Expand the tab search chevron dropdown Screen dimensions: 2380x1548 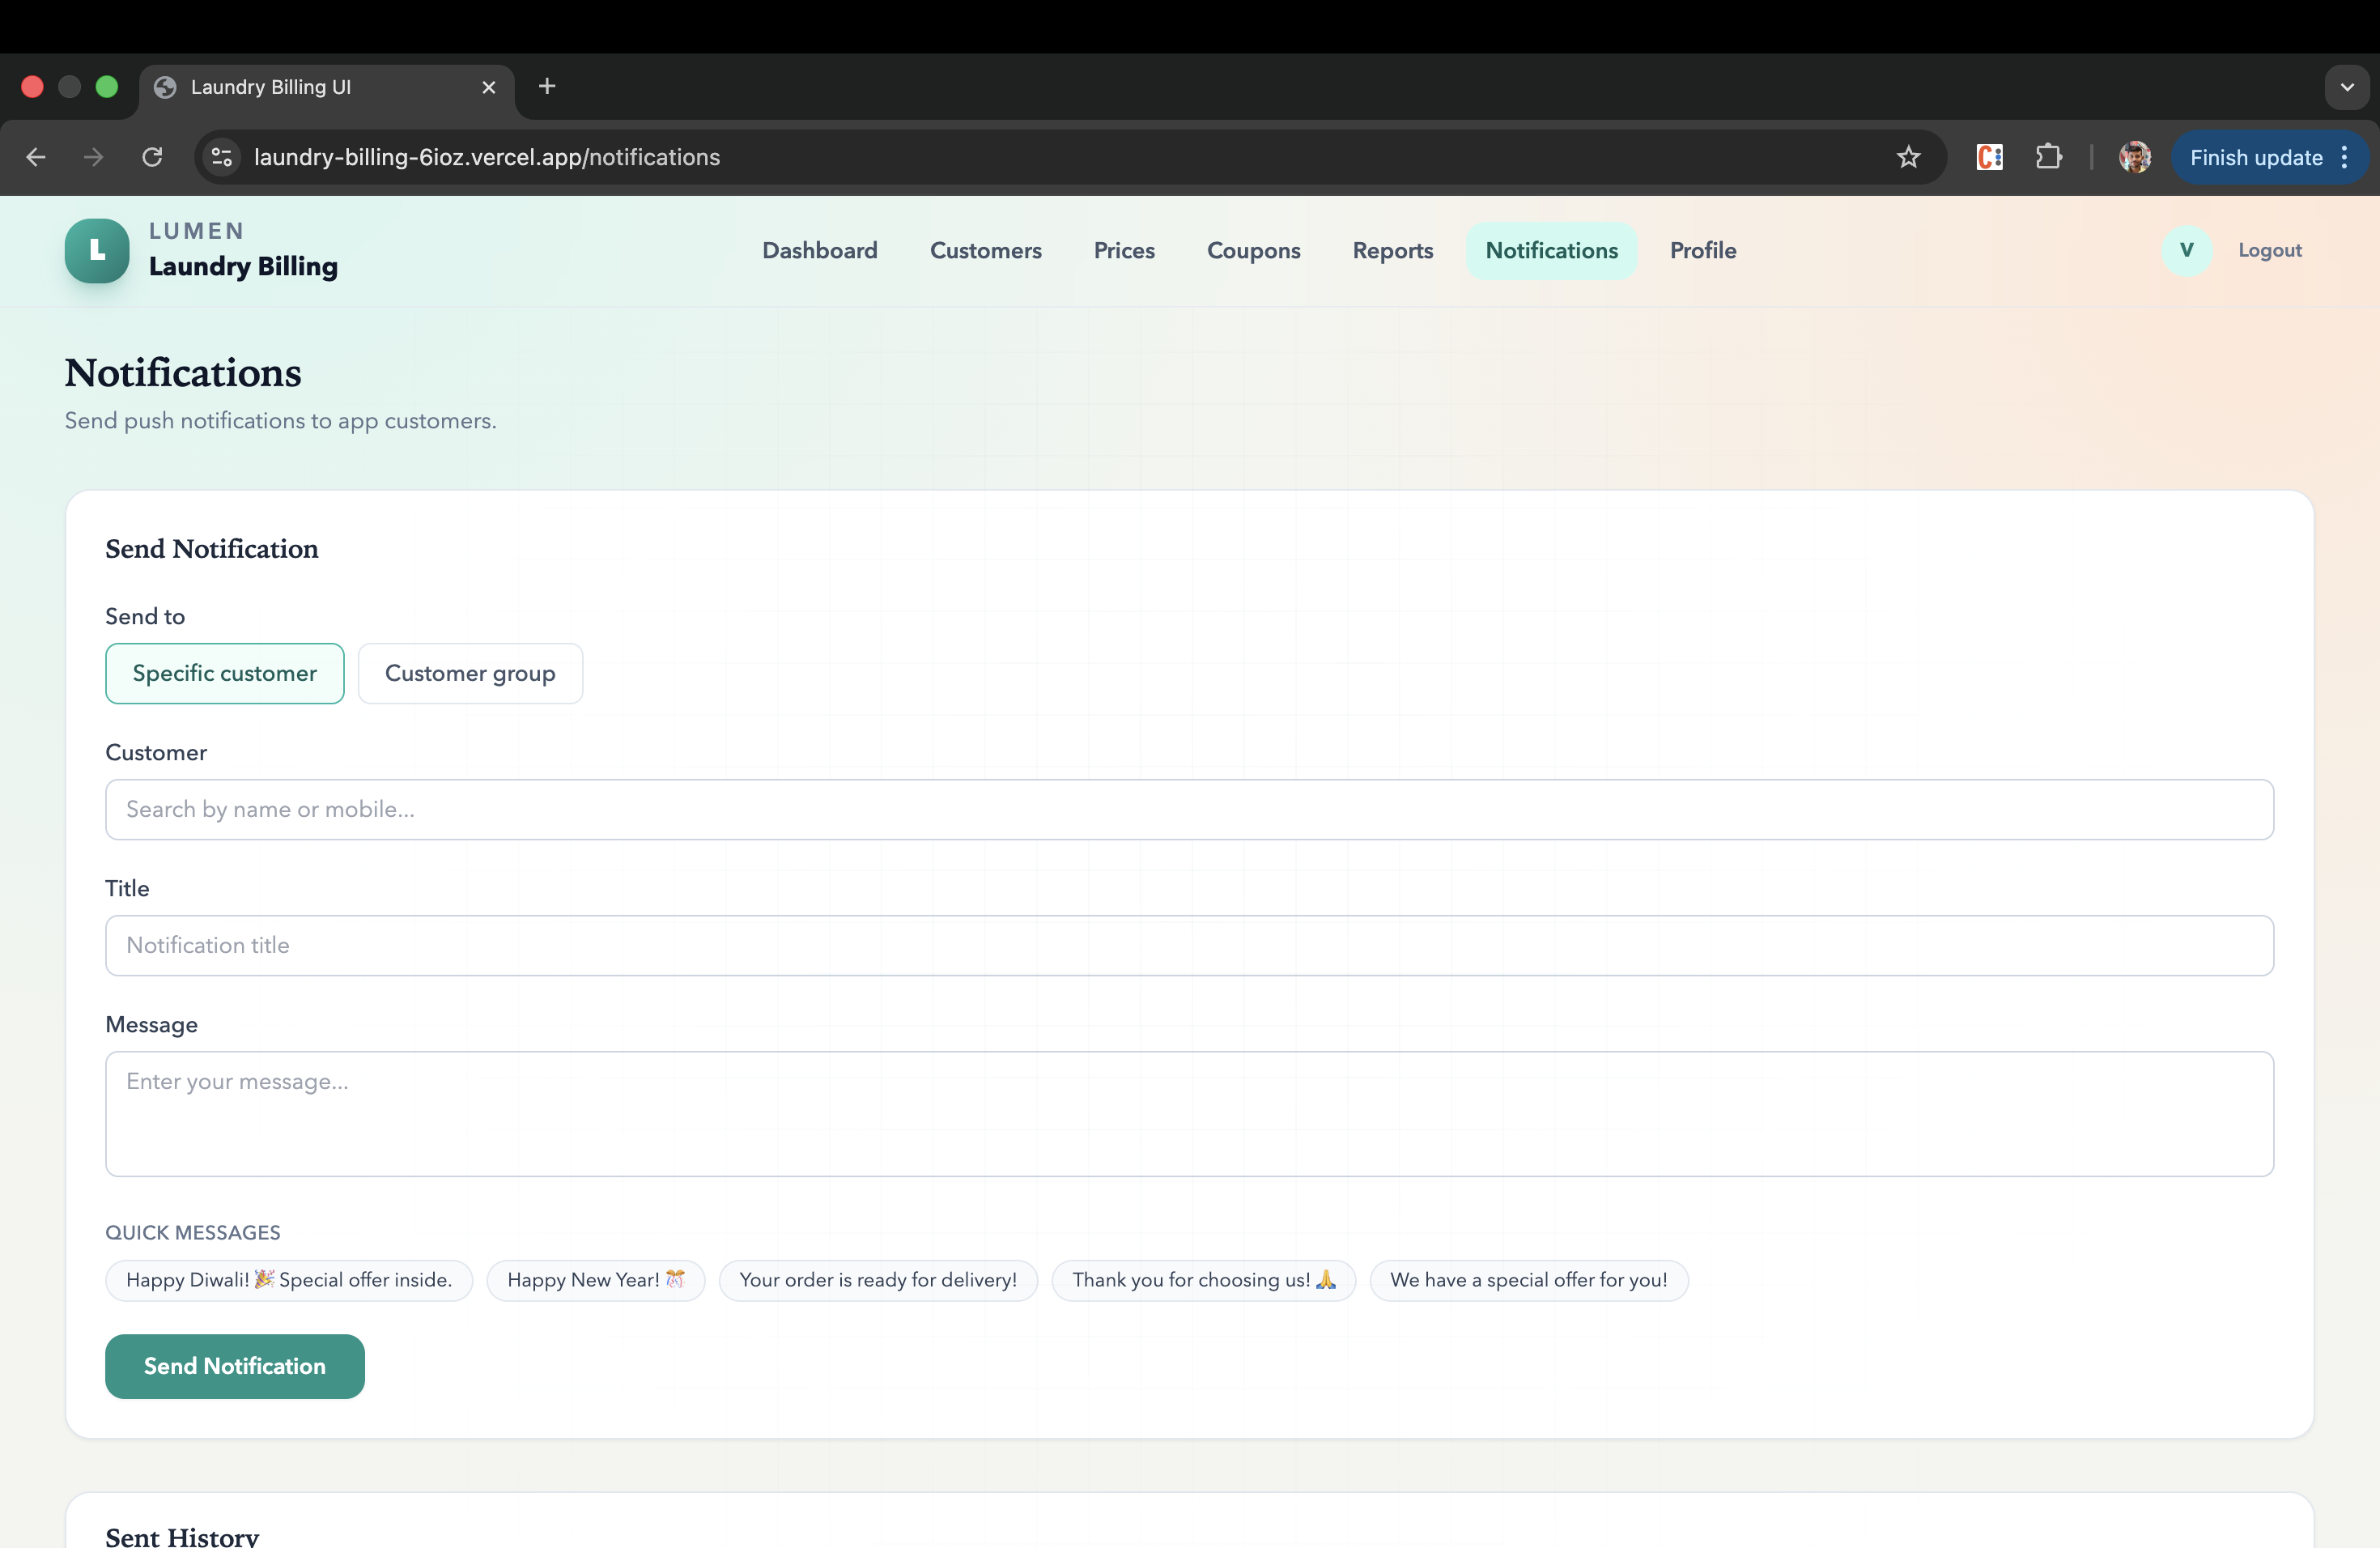click(2346, 87)
